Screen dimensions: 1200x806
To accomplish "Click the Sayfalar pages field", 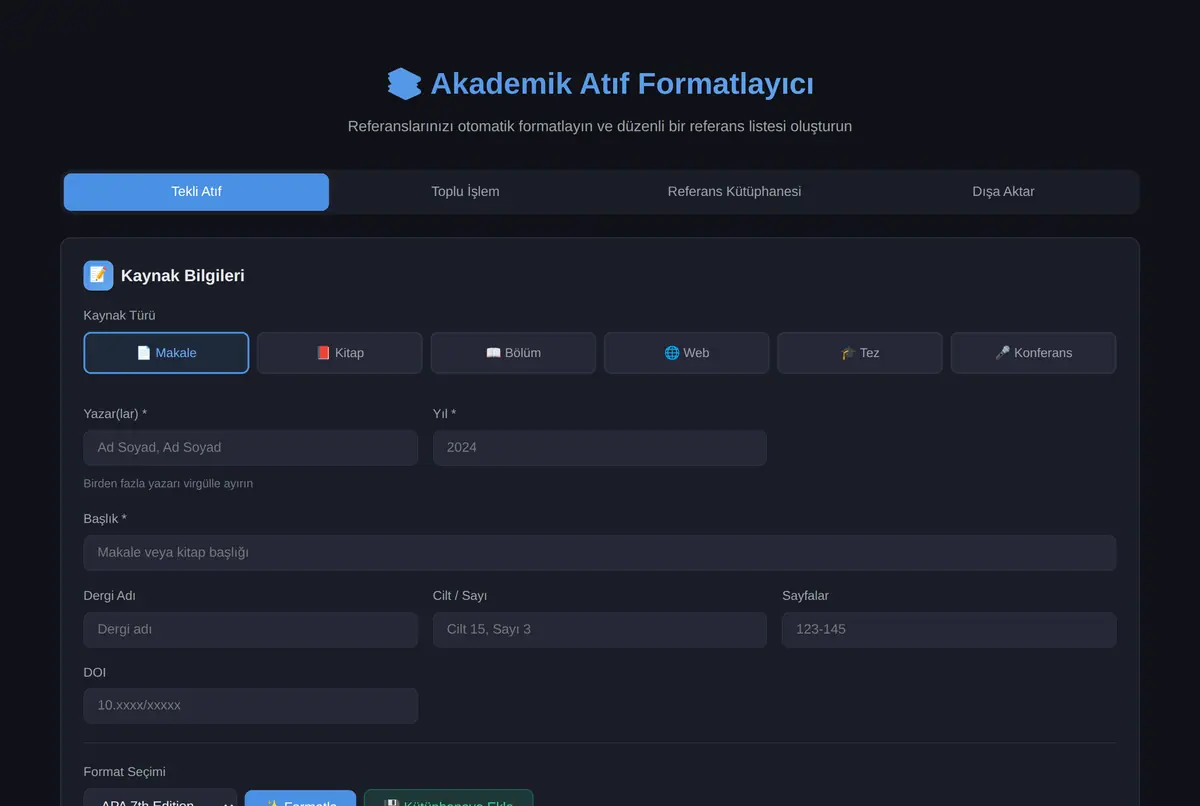I will point(949,630).
